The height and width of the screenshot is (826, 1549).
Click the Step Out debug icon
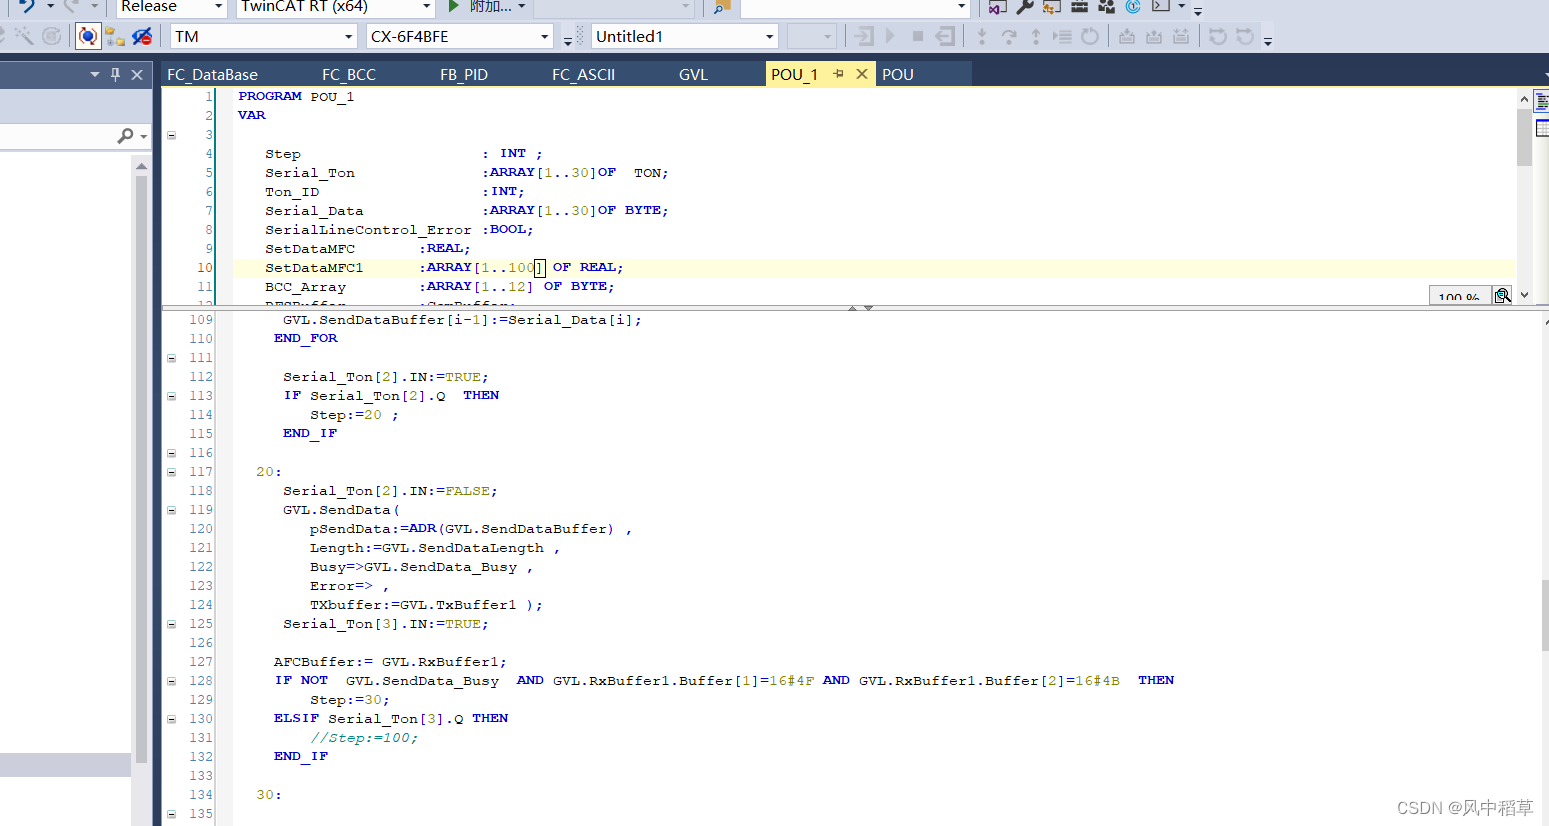(1035, 37)
